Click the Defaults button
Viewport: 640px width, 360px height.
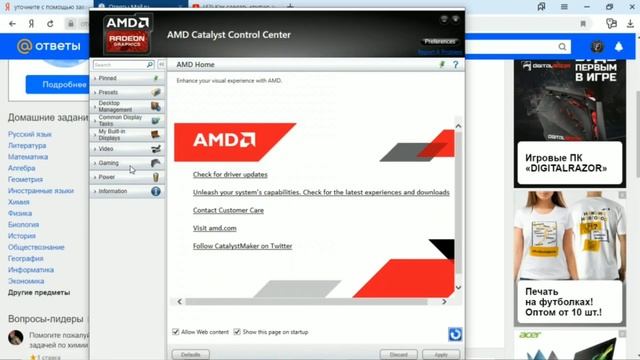(191, 354)
